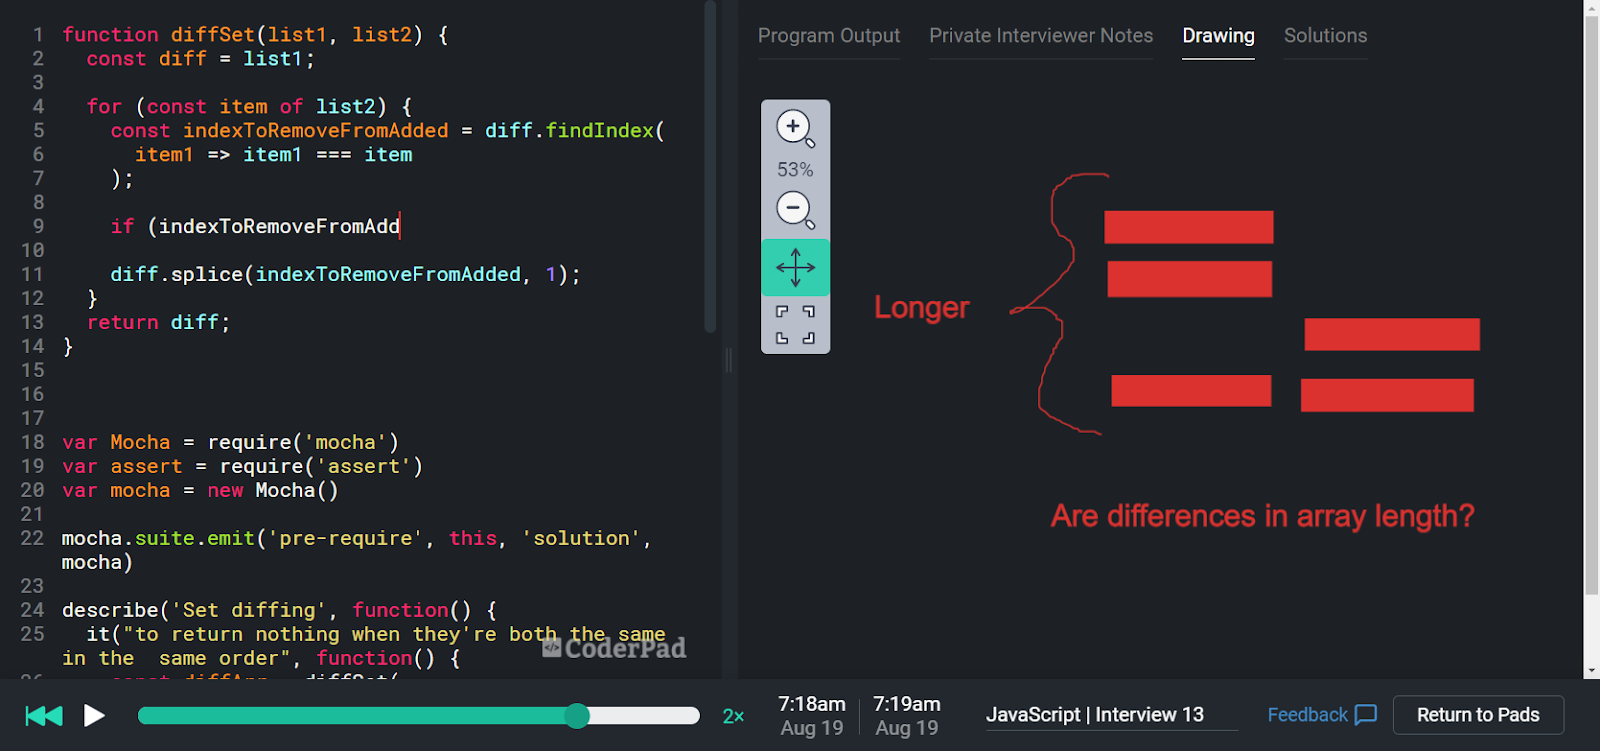The image size is (1600, 751).
Task: Click 'const diff = list1;' line
Action: [200, 59]
